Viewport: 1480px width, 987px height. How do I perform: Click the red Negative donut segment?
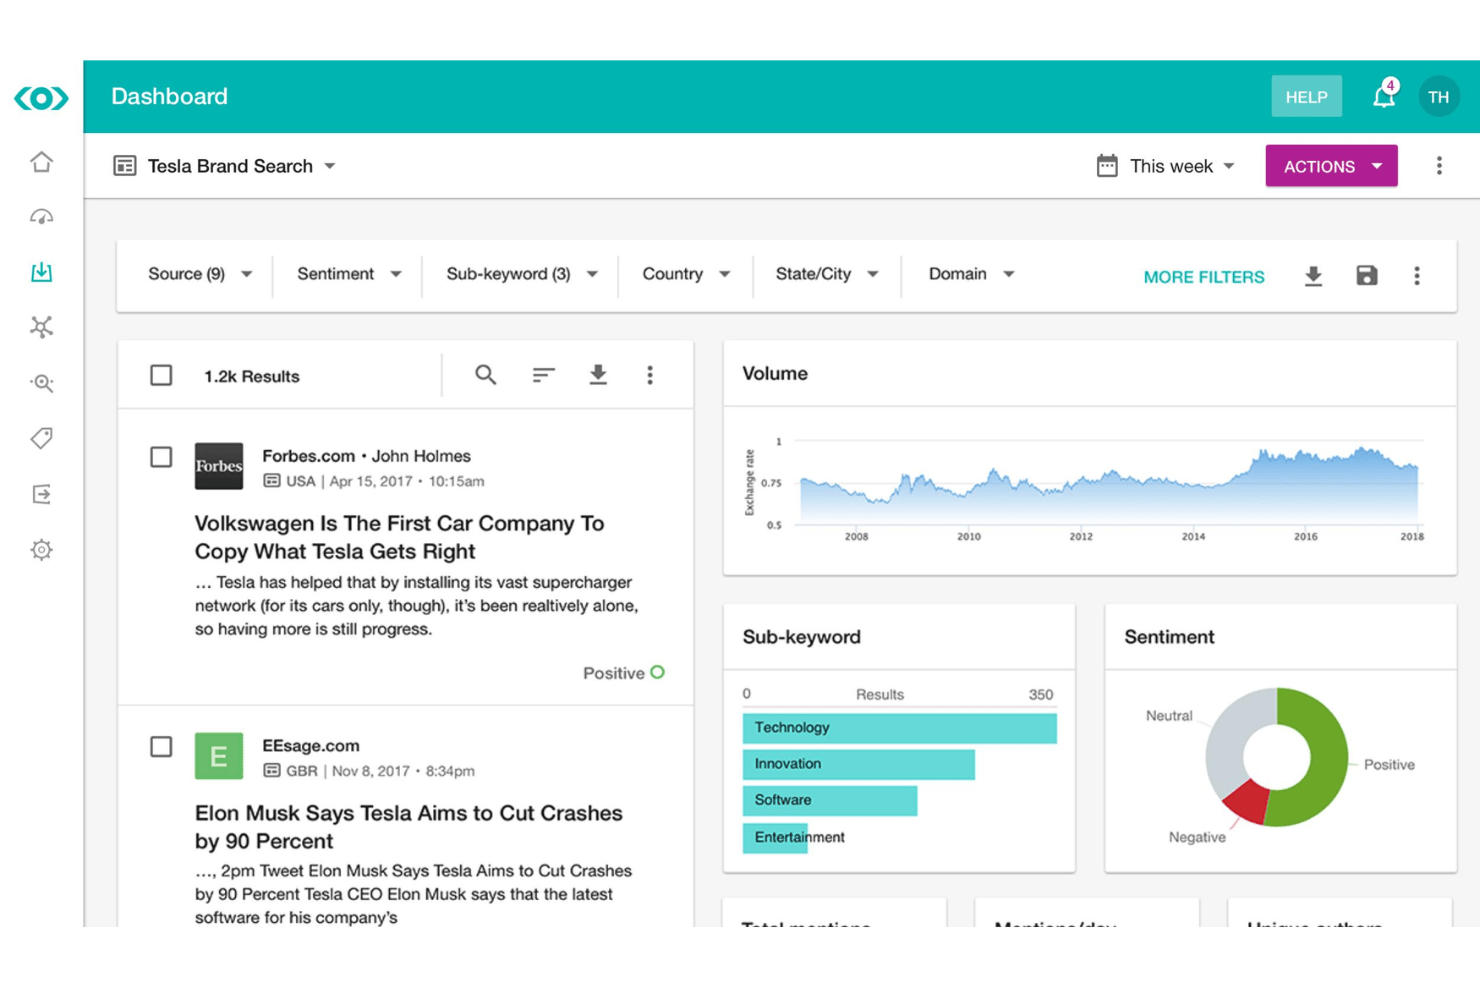point(1246,803)
